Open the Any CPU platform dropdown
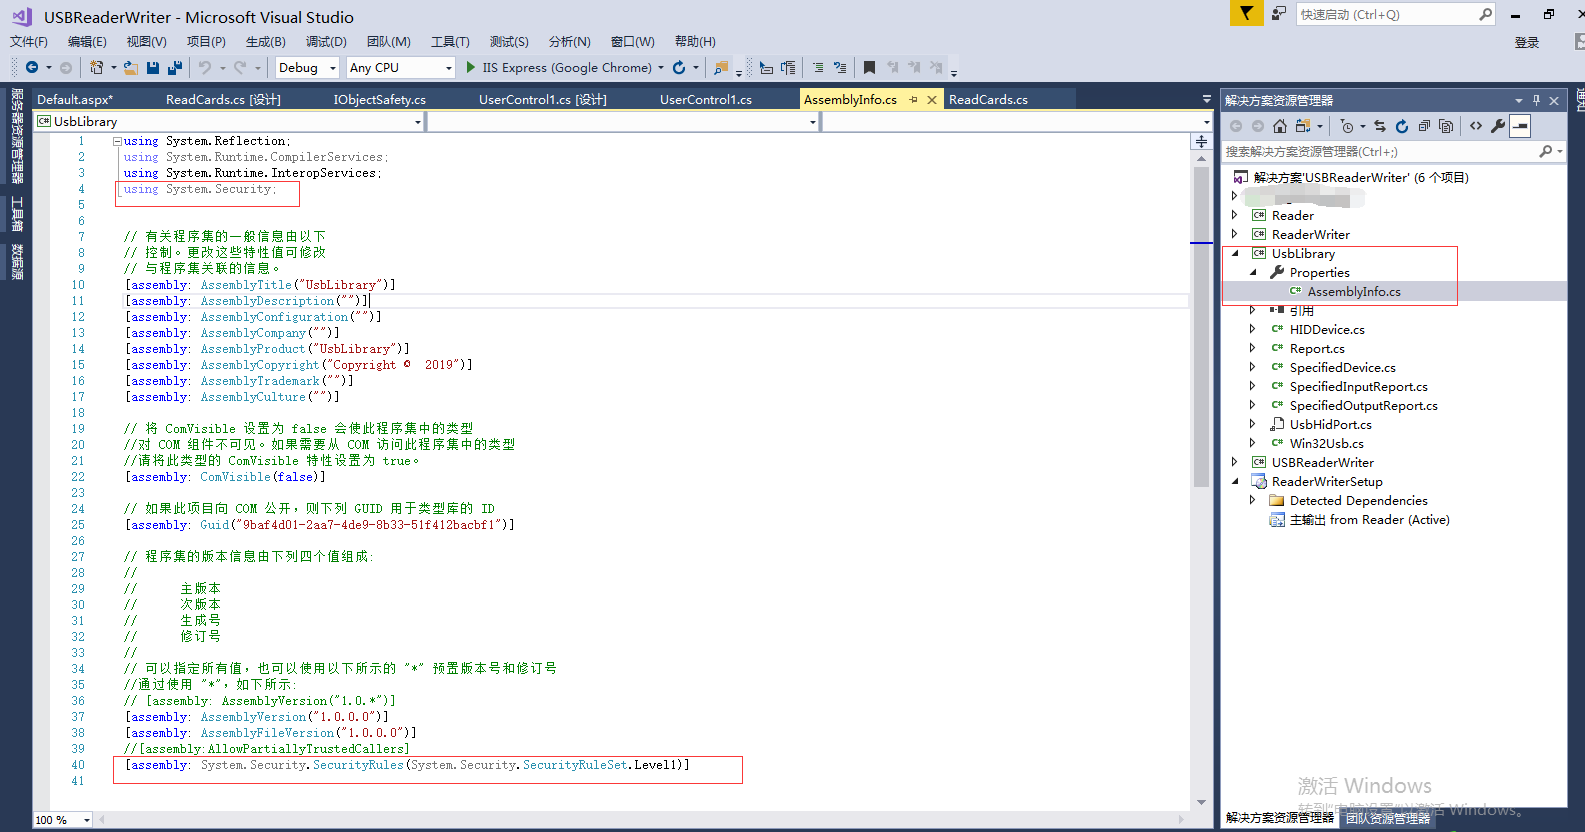Viewport: 1585px width, 832px height. pos(448,68)
